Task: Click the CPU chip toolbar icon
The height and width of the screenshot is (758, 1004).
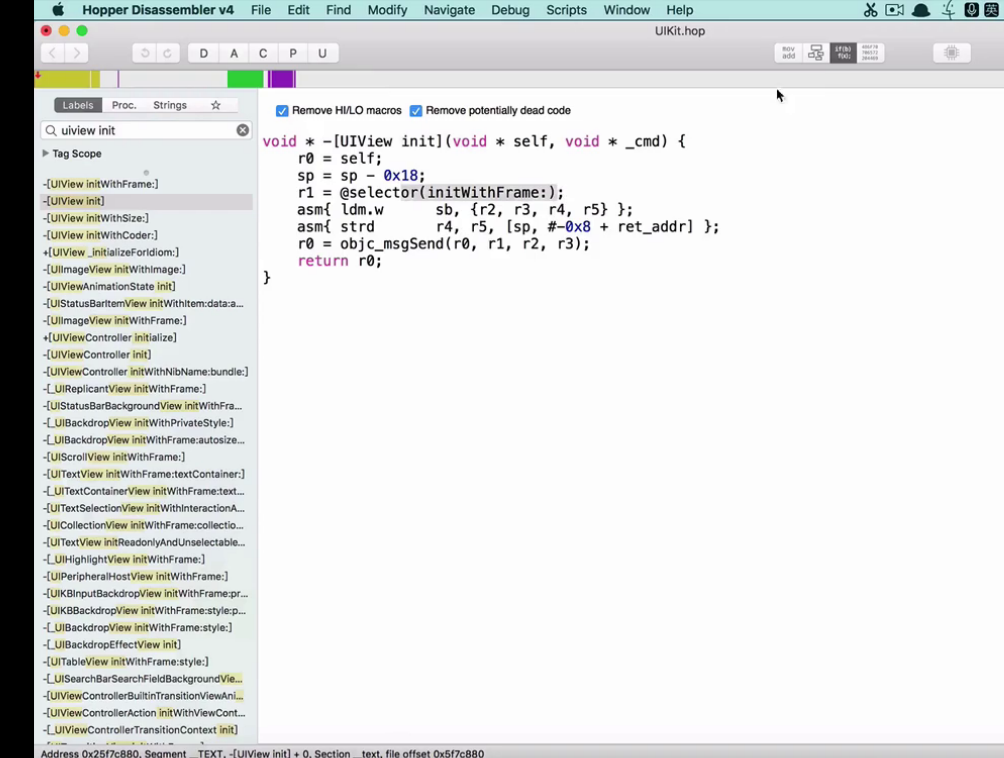Action: (951, 52)
